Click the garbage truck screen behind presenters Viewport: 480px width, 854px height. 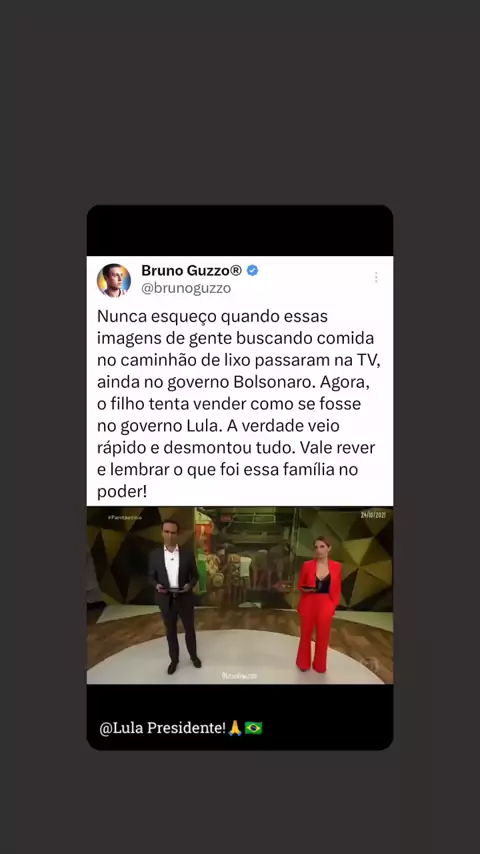coord(245,556)
